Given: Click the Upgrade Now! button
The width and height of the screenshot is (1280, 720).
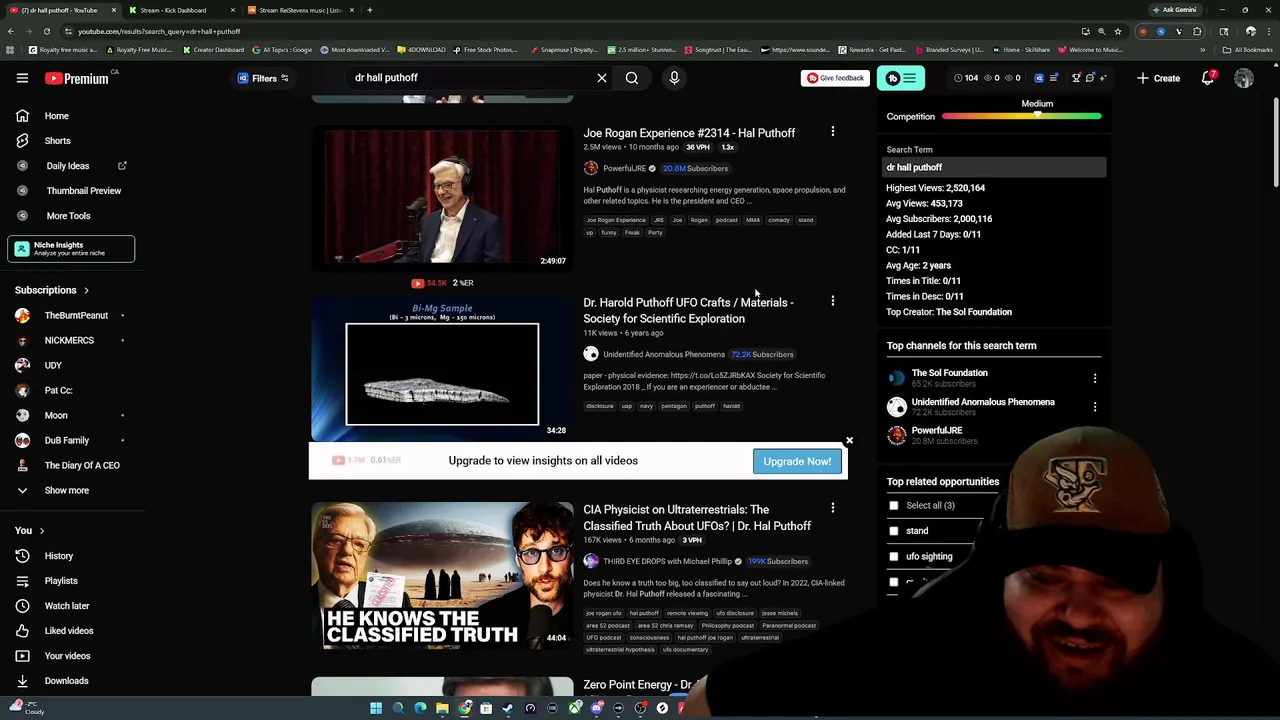Looking at the screenshot, I should click(797, 461).
